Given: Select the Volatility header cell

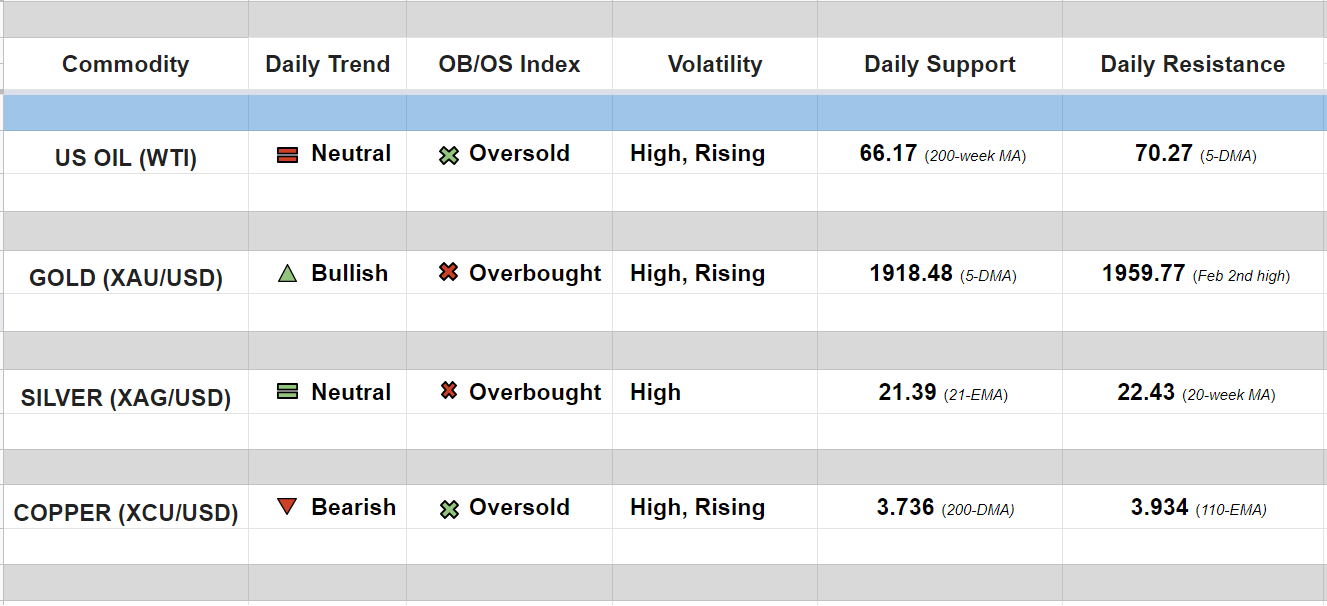Looking at the screenshot, I should [x=714, y=65].
